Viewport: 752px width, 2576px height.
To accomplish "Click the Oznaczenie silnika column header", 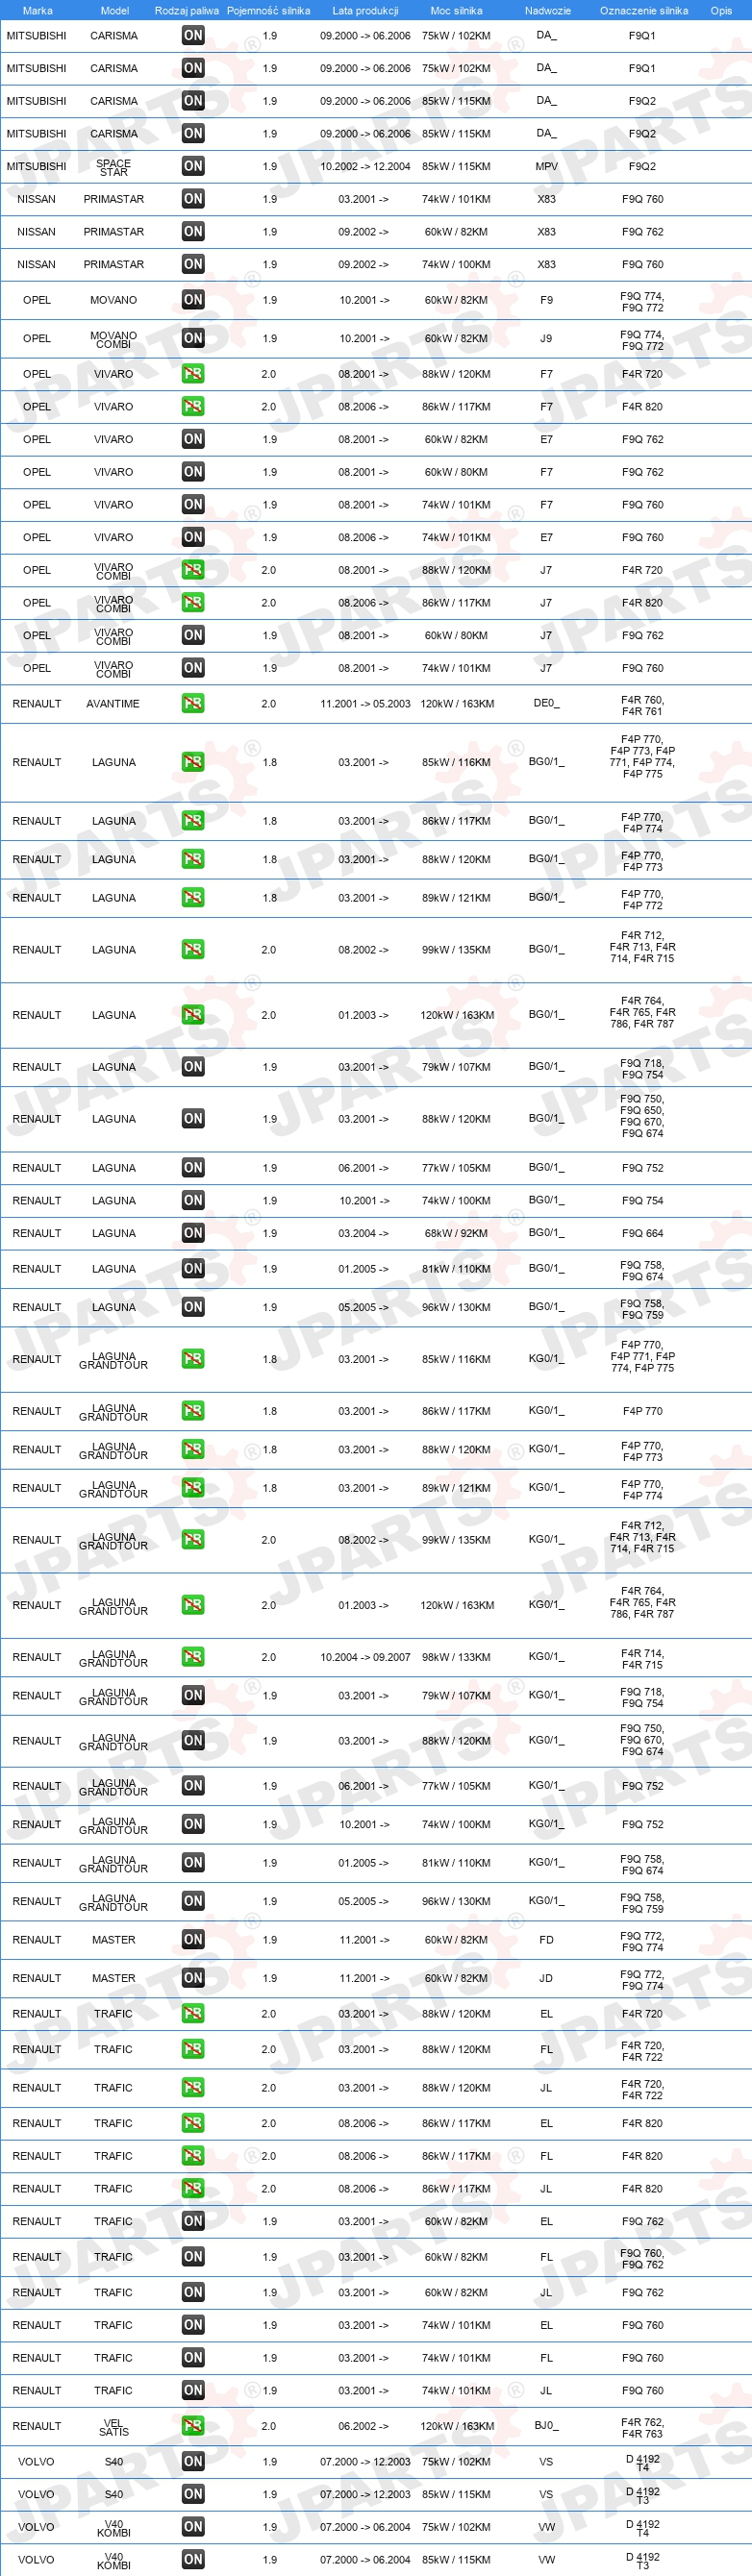I will pos(644,10).
